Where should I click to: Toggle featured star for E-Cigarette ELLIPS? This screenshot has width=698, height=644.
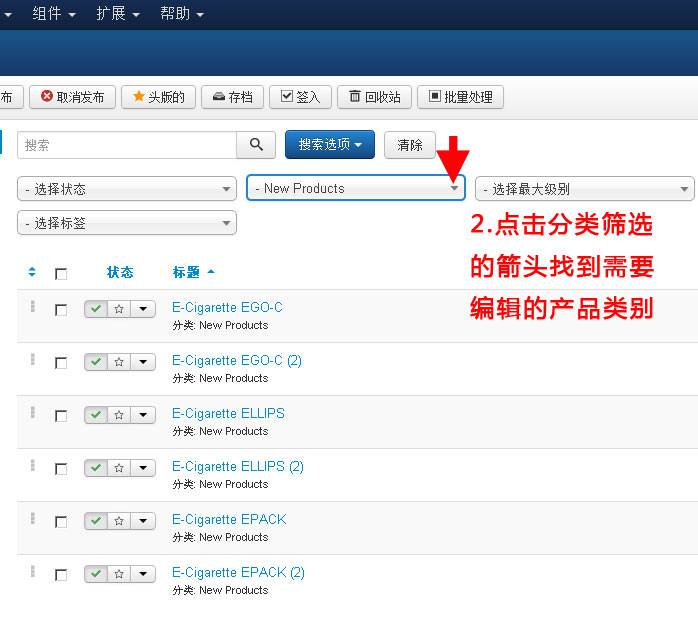click(x=119, y=414)
